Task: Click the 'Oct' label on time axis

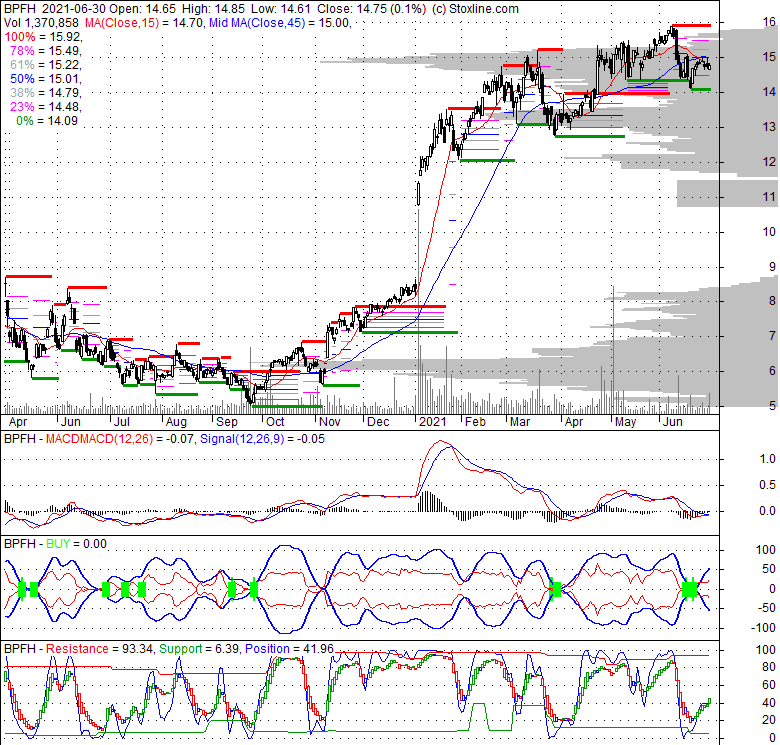Action: click(275, 422)
